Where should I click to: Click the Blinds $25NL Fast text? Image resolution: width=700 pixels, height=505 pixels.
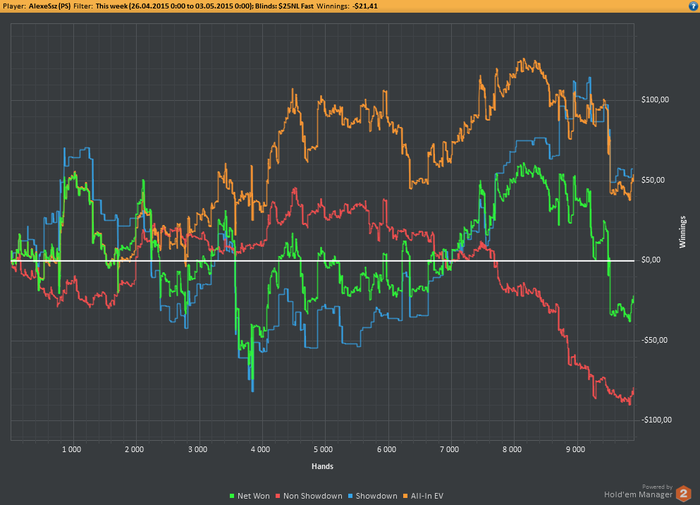[x=284, y=6]
